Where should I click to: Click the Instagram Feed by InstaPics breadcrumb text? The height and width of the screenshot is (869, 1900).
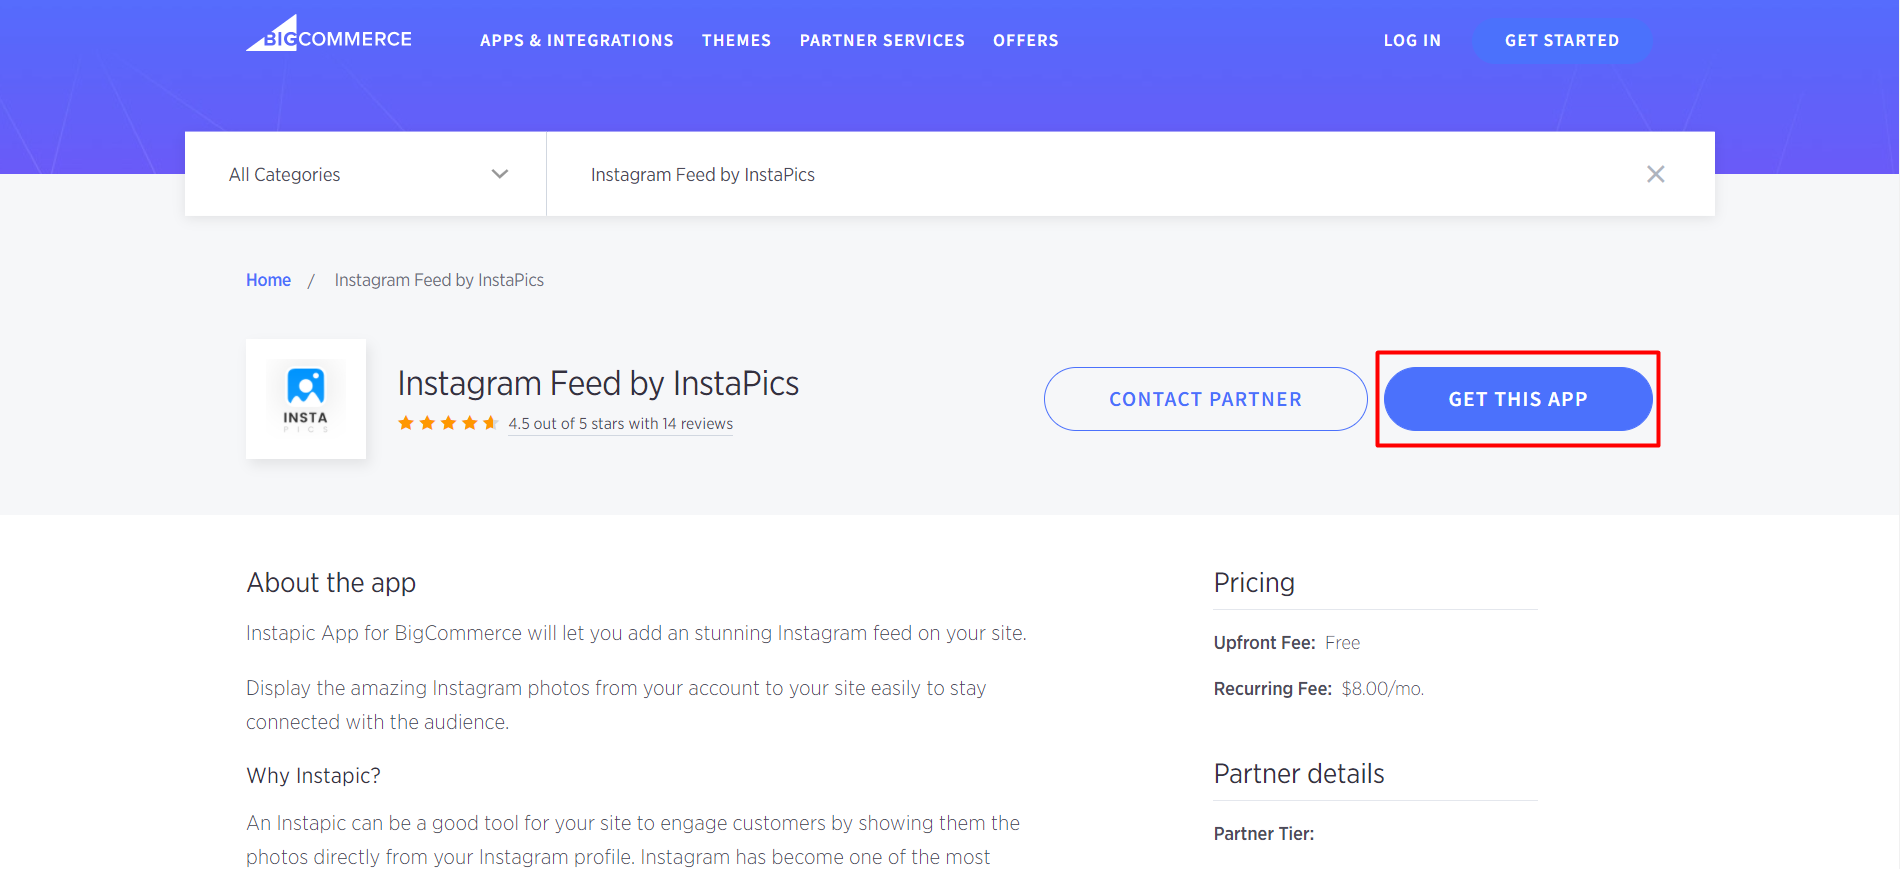[x=439, y=280]
